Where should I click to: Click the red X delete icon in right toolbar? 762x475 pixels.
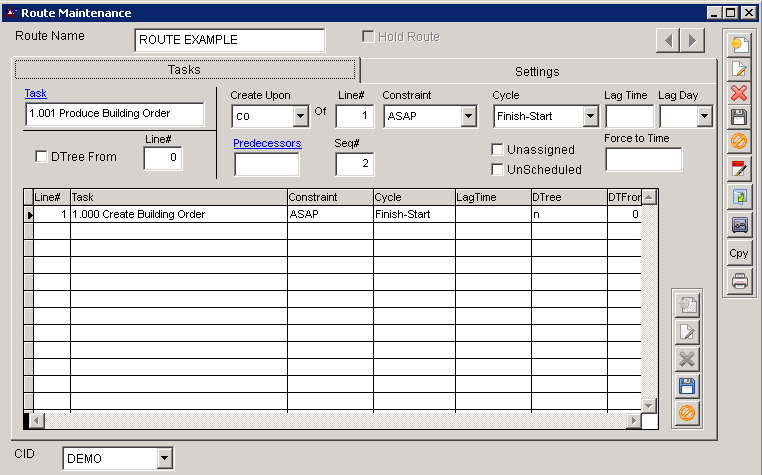point(739,93)
